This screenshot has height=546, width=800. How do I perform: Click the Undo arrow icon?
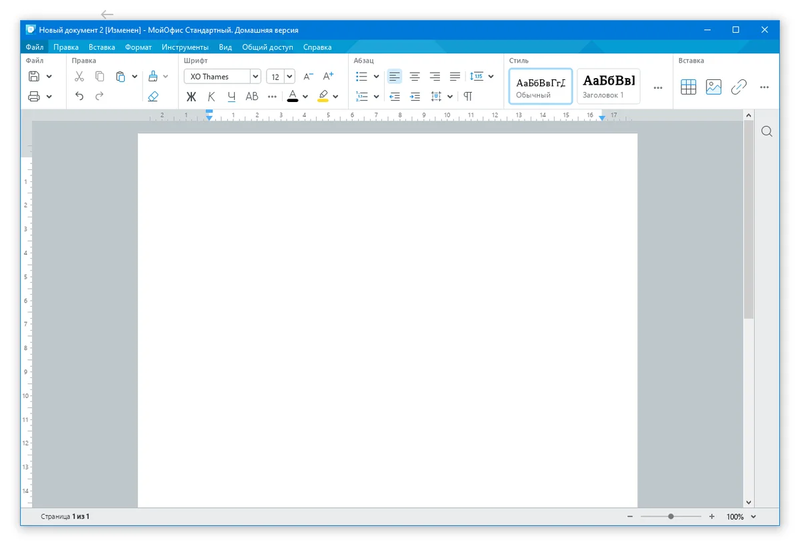79,96
